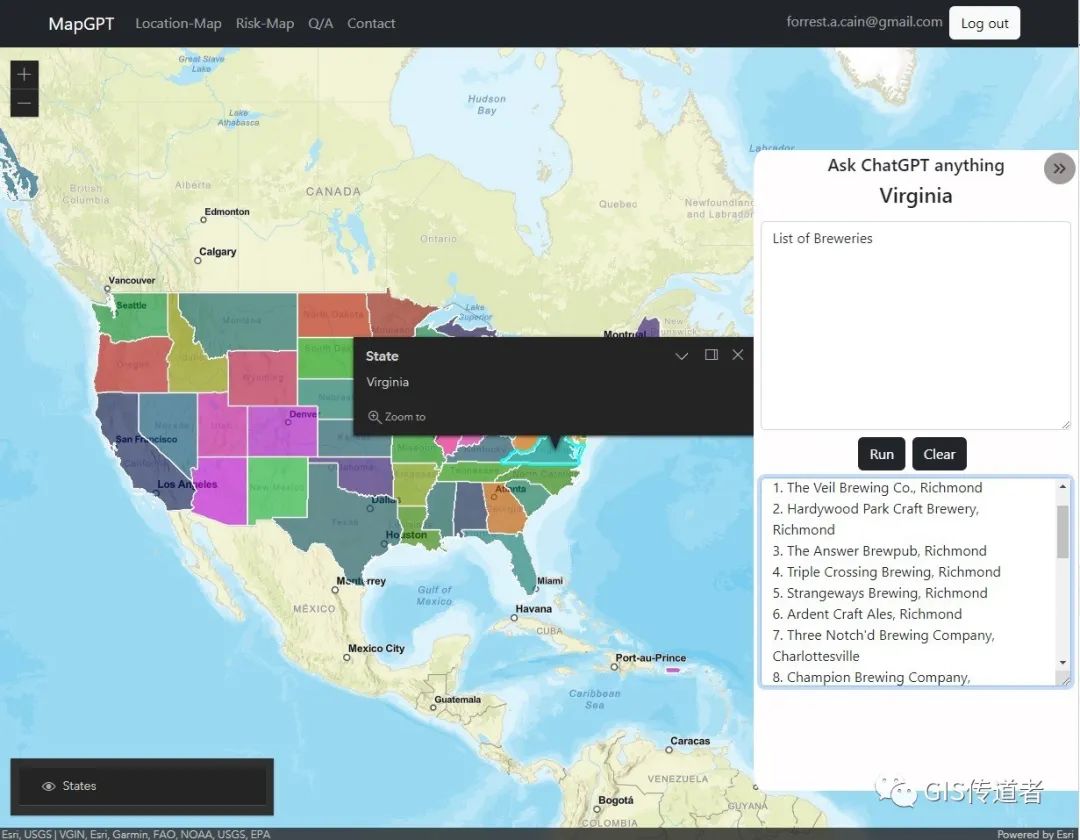Image resolution: width=1080 pixels, height=840 pixels.
Task: Click the Bogotá city marker
Action: click(597, 809)
